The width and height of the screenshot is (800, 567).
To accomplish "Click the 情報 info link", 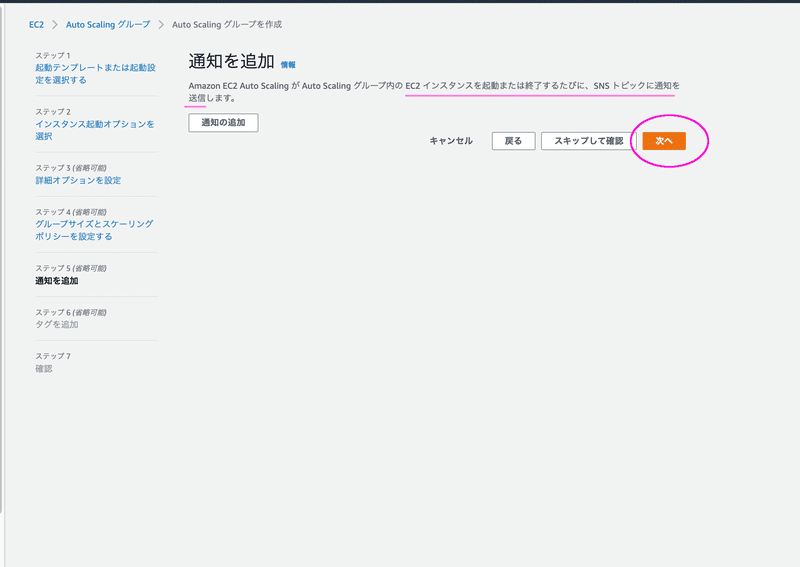I will point(288,65).
